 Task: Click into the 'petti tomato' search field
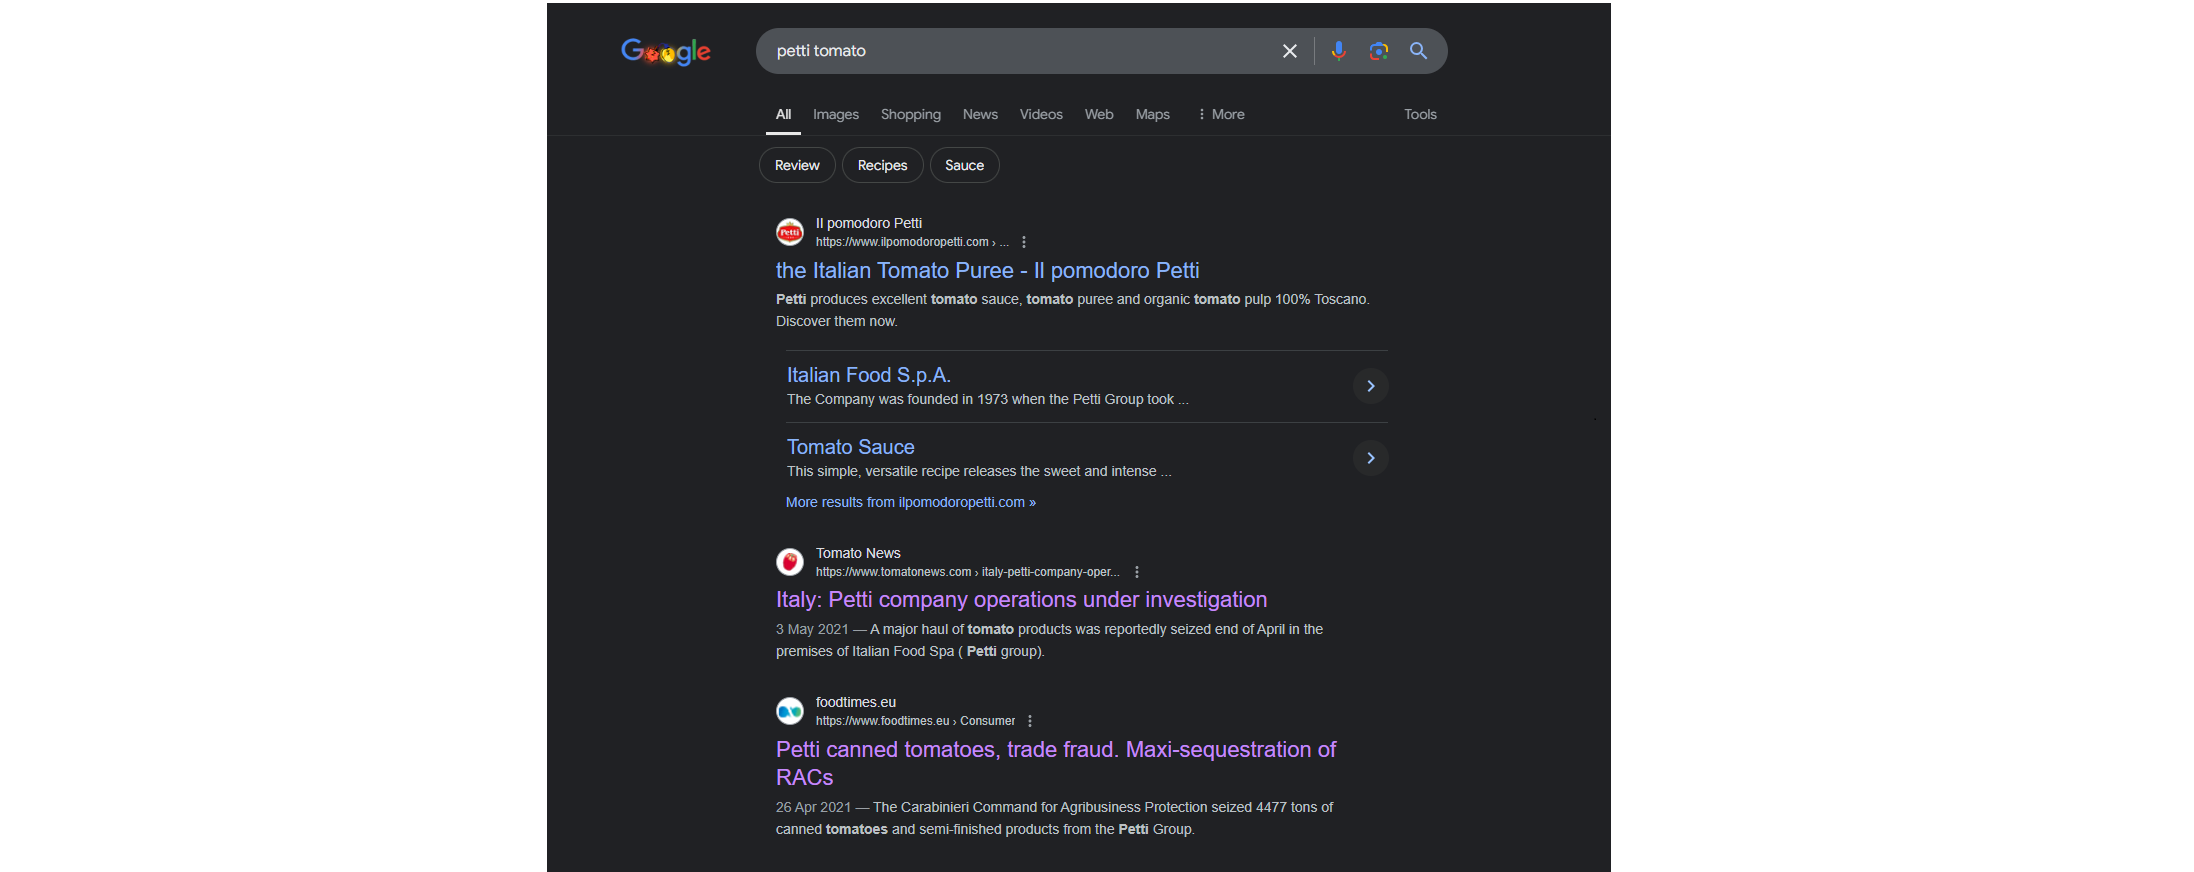coord(1020,51)
